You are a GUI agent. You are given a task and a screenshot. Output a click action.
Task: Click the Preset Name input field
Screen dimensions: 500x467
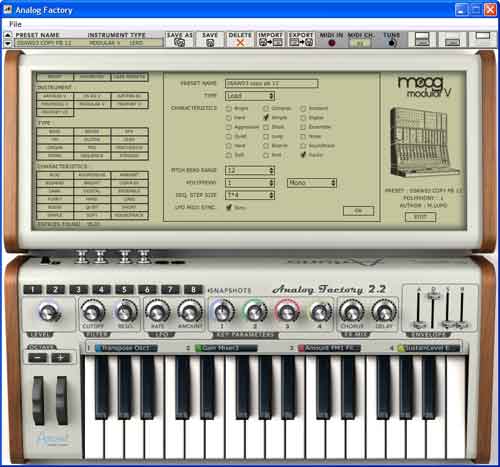click(271, 83)
